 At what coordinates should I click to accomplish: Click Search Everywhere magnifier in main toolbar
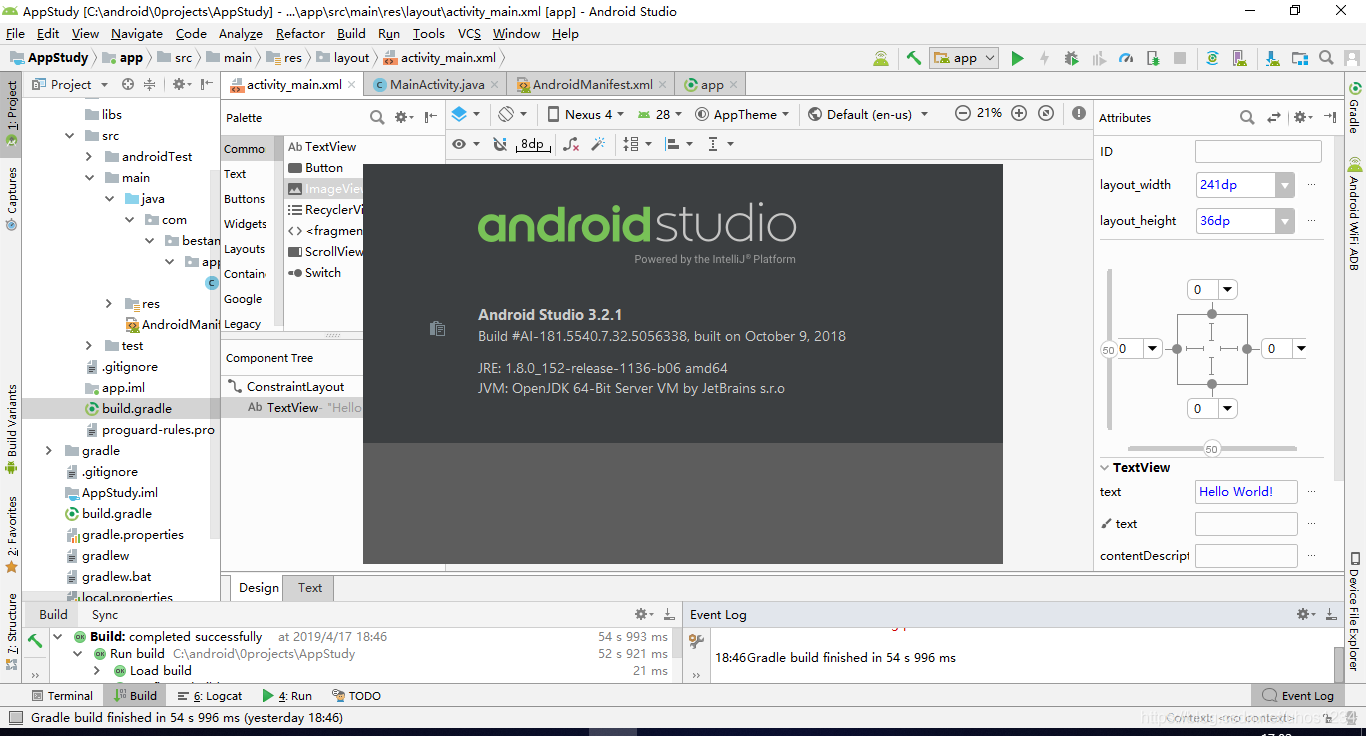pyautogui.click(x=1326, y=58)
